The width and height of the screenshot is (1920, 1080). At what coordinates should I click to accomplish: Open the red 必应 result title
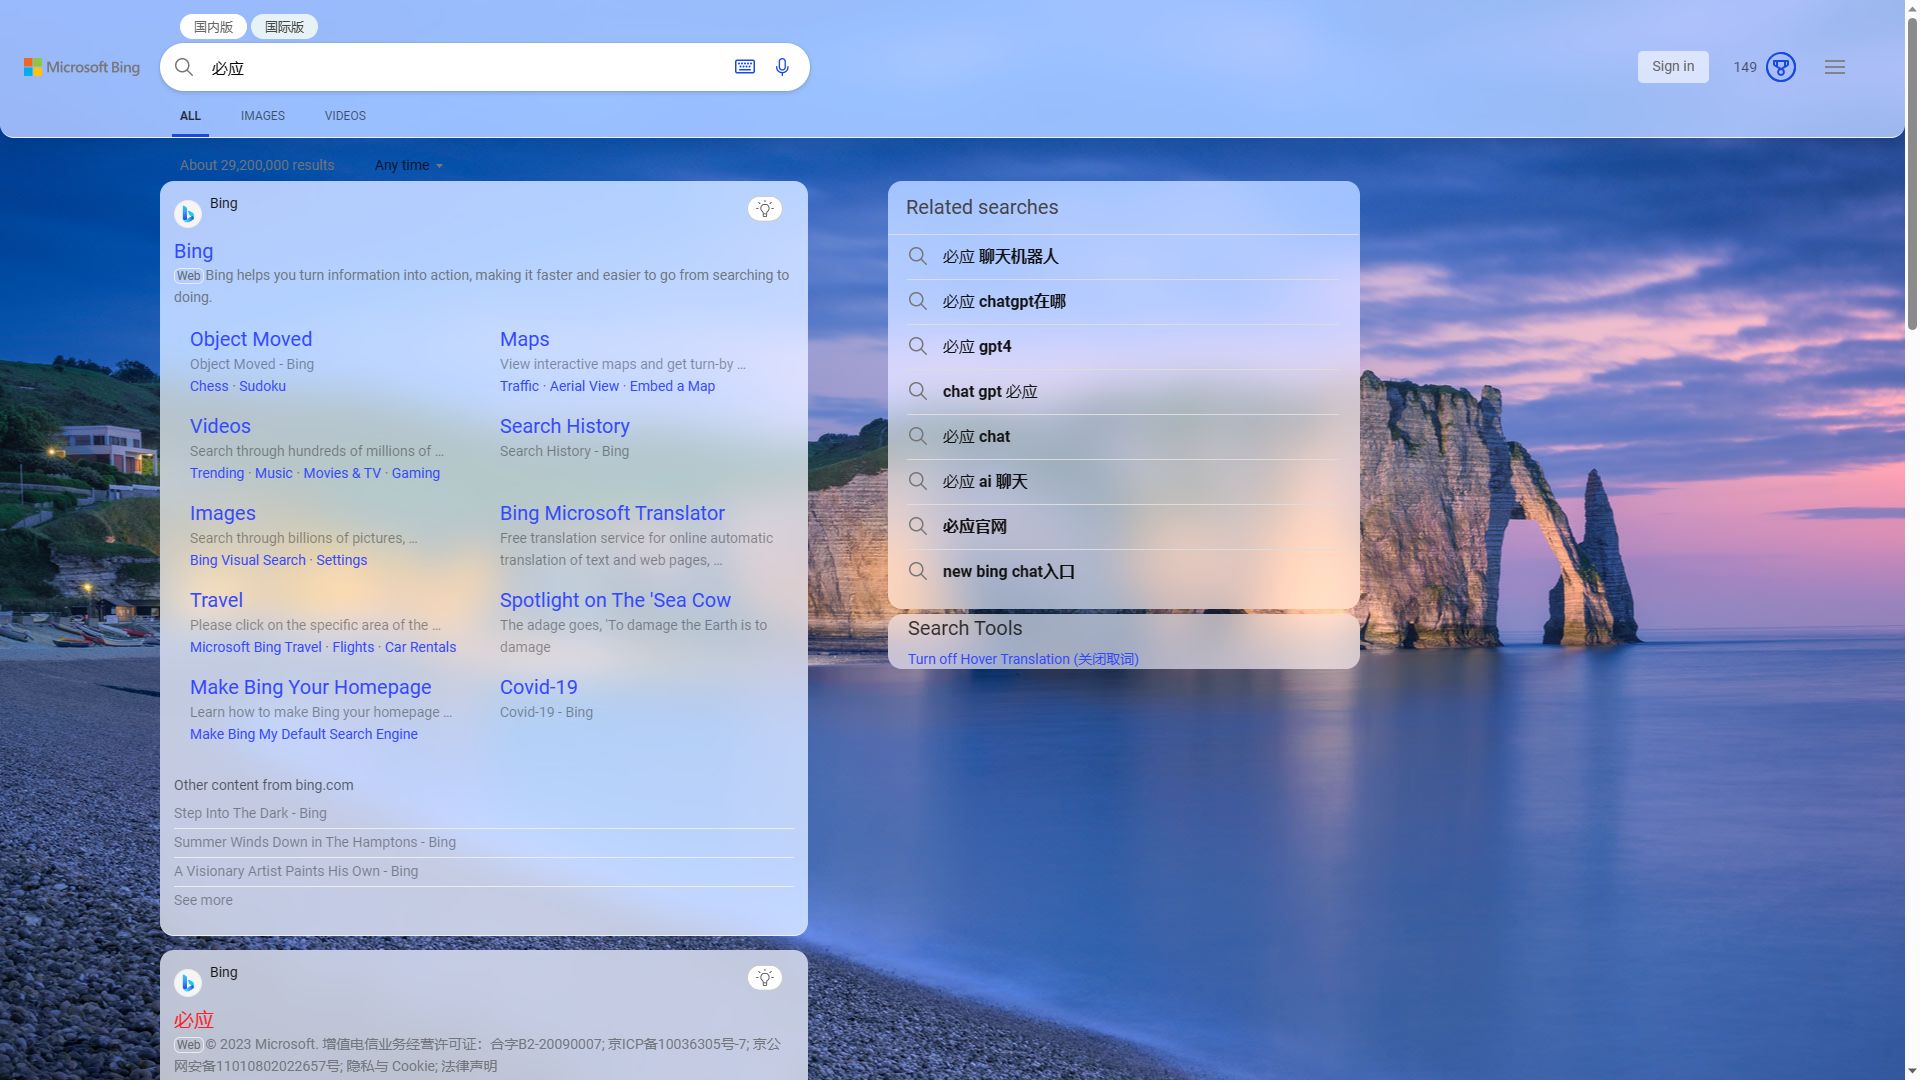pos(194,1020)
